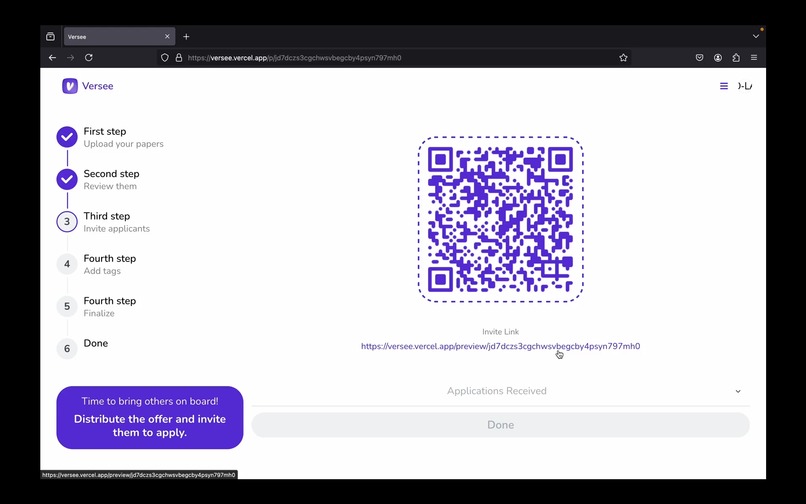Click the browser forward arrow
806x504 pixels.
[x=70, y=58]
